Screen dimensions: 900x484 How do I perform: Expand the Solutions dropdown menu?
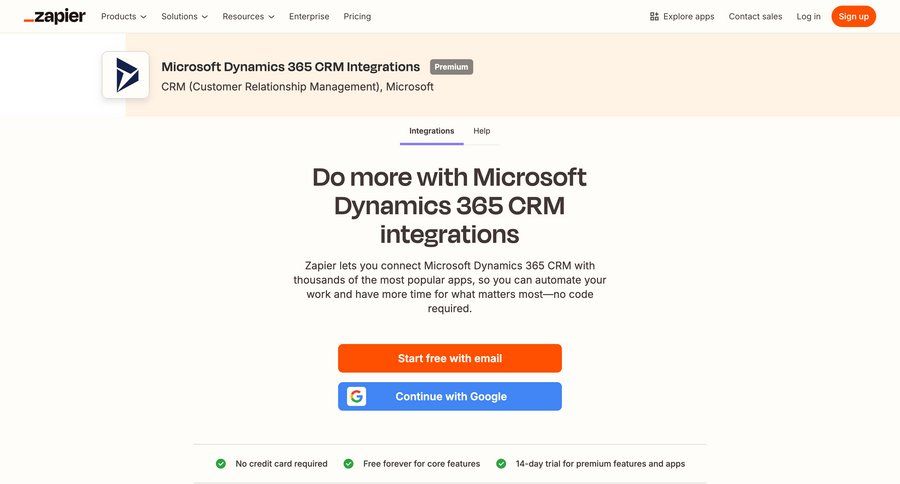point(184,17)
